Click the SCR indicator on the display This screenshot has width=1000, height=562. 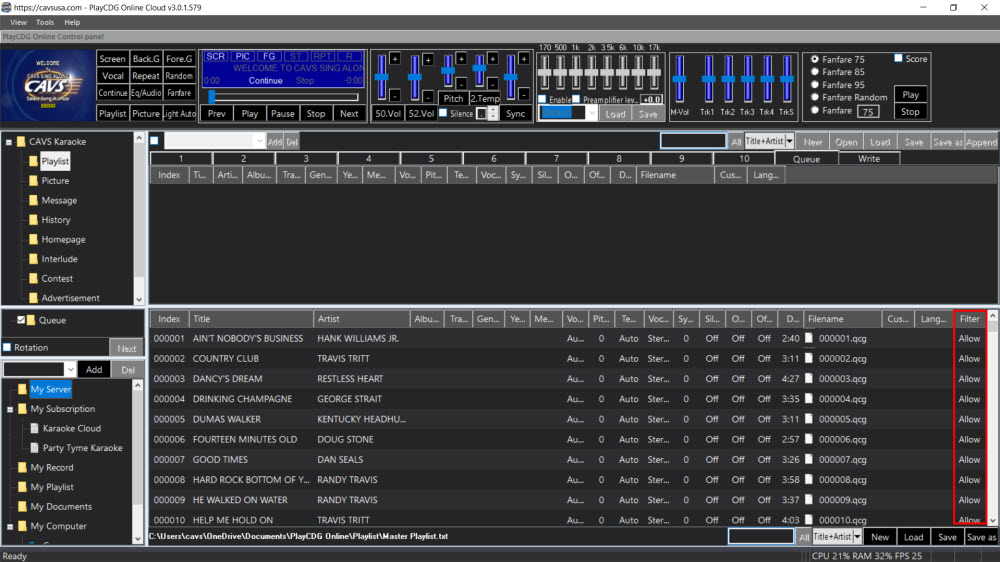[216, 57]
